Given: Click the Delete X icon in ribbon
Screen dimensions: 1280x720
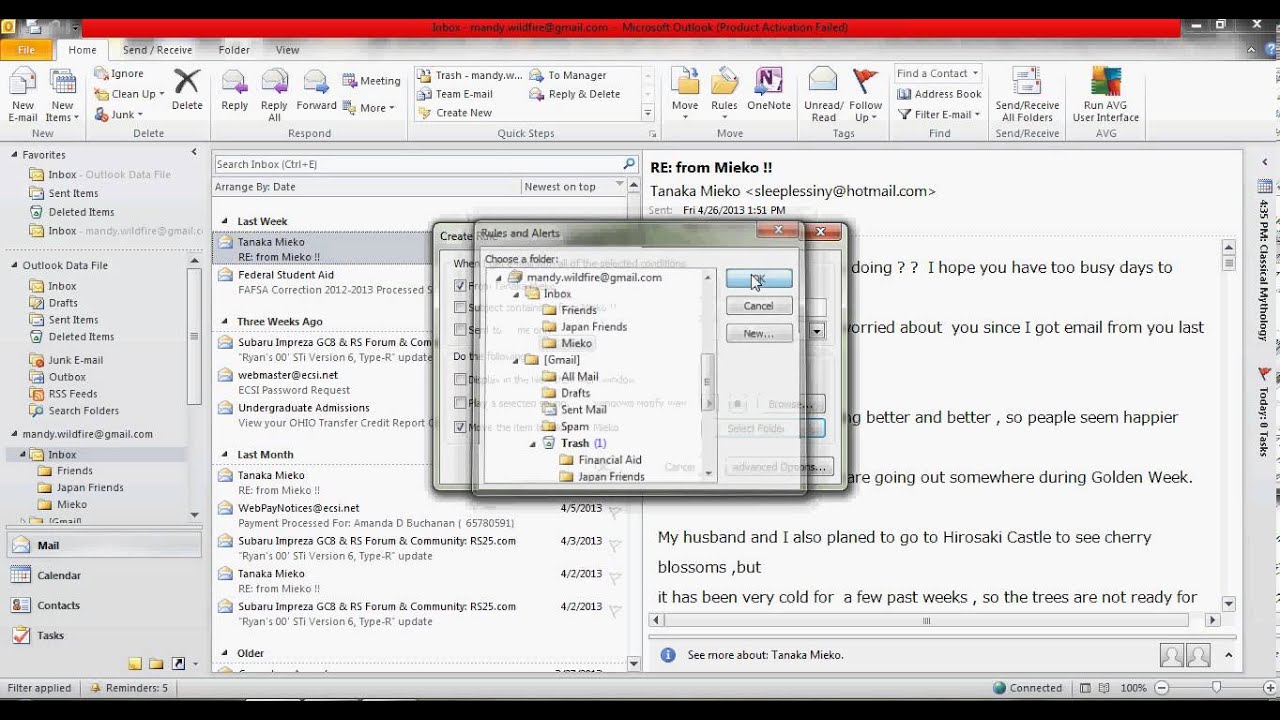Looking at the screenshot, I should pyautogui.click(x=187, y=90).
